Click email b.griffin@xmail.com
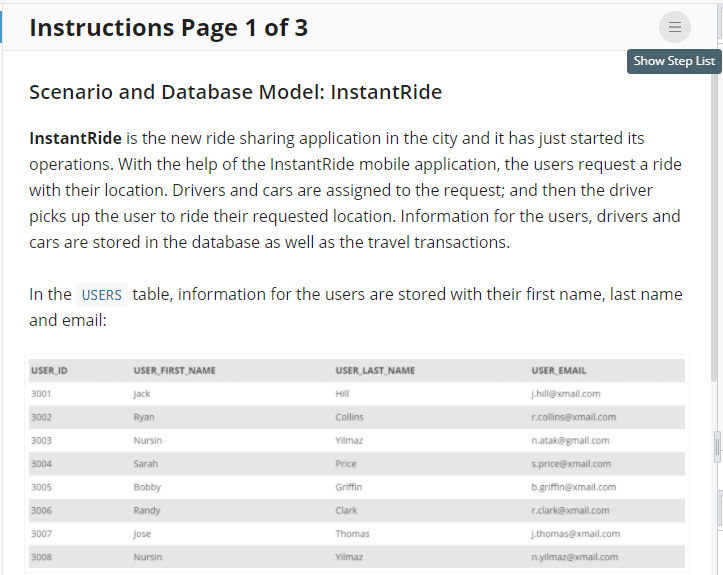This screenshot has height=575, width=723. coord(574,487)
